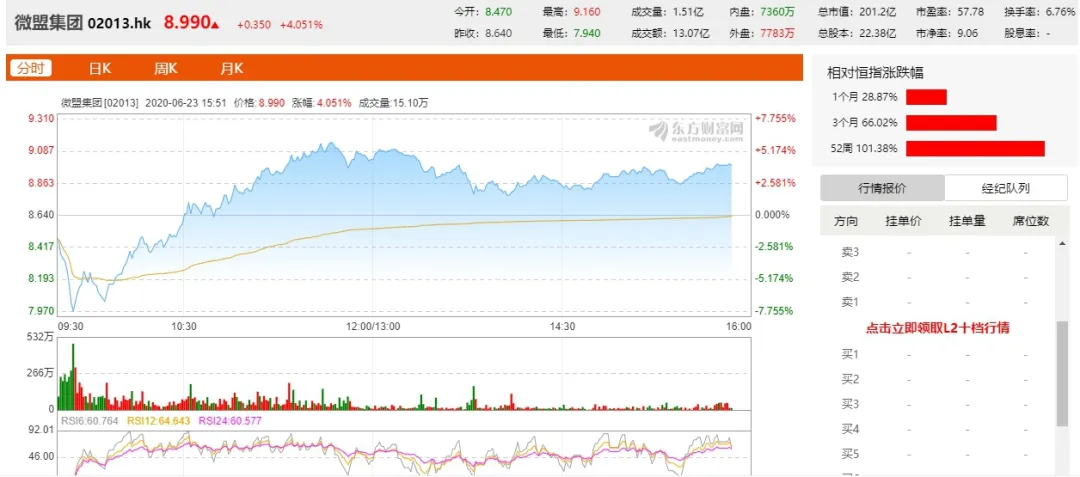The height and width of the screenshot is (477, 1080).
Task: Click the 3个月 66.02% red bar
Action: (951, 123)
